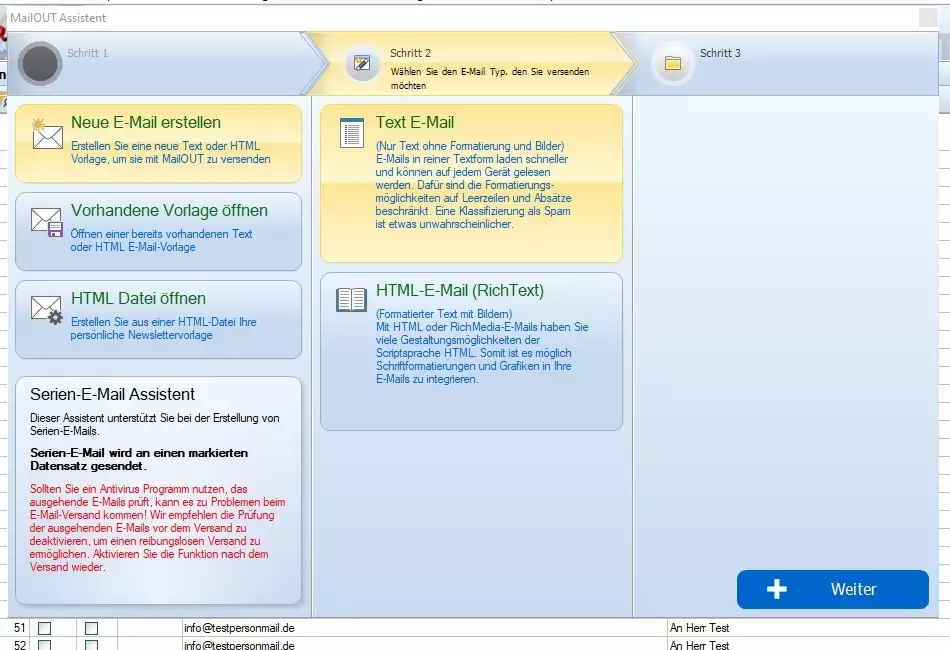Open the Schritt 2 step header
The height and width of the screenshot is (650, 950).
[x=470, y=63]
